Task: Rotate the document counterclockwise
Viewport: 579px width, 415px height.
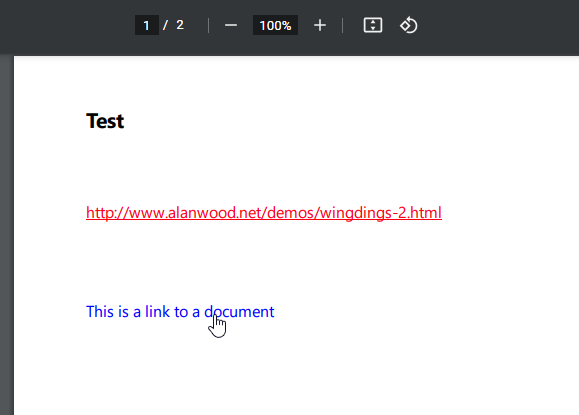Action: pos(408,25)
